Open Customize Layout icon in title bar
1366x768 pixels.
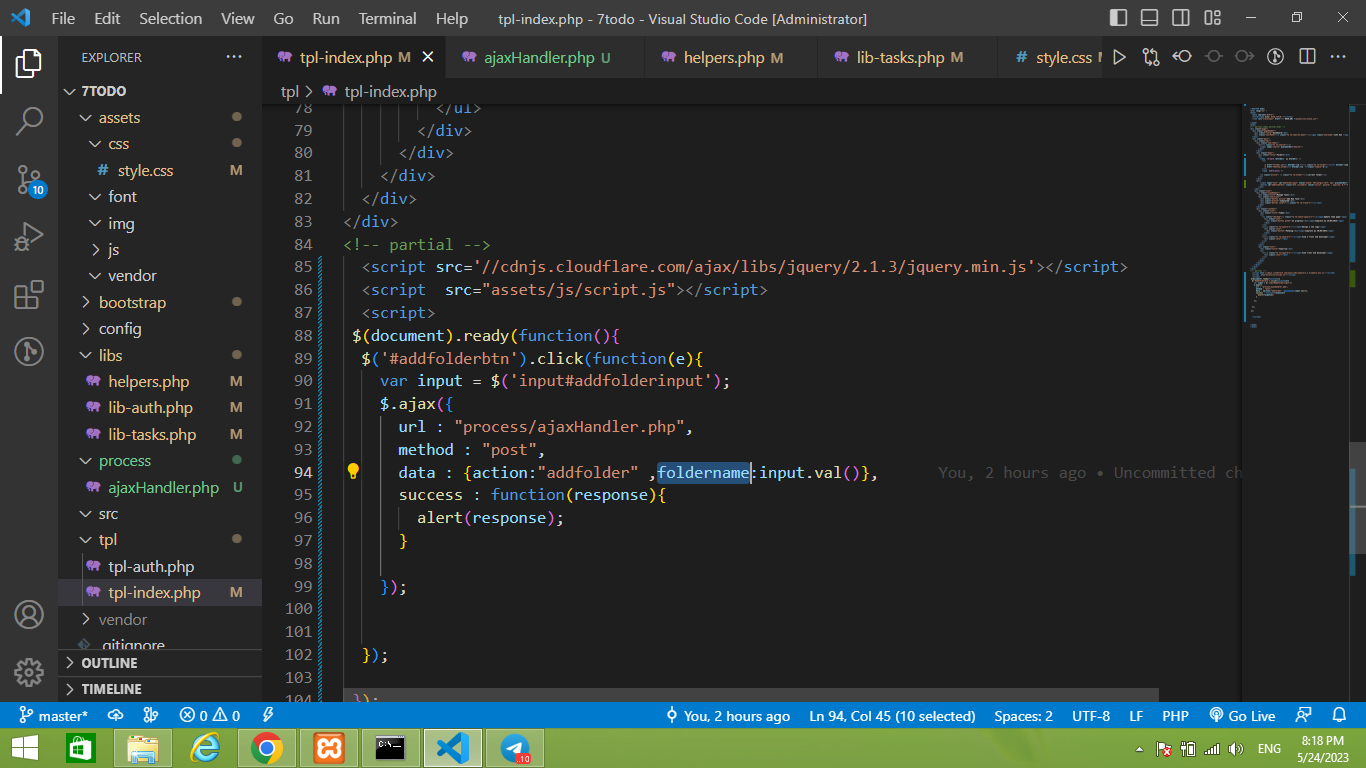pos(1213,18)
